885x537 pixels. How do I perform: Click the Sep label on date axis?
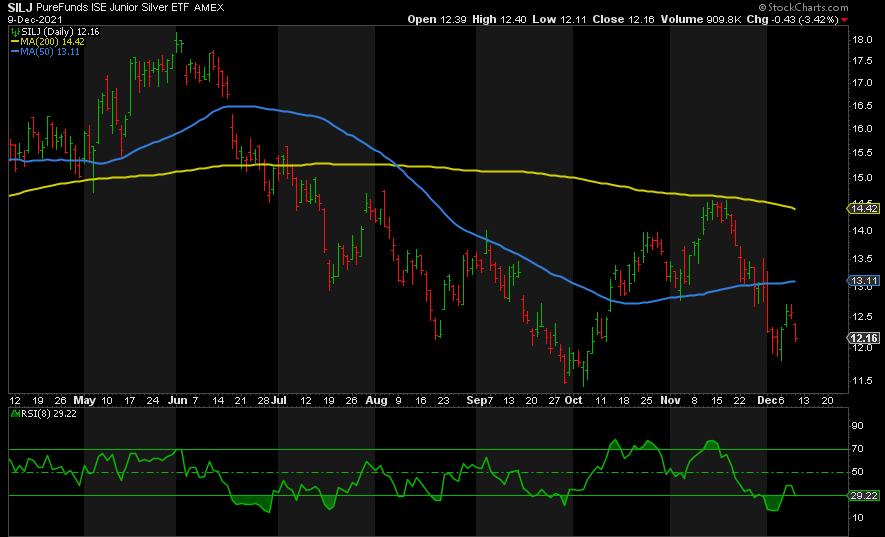pyautogui.click(x=476, y=400)
